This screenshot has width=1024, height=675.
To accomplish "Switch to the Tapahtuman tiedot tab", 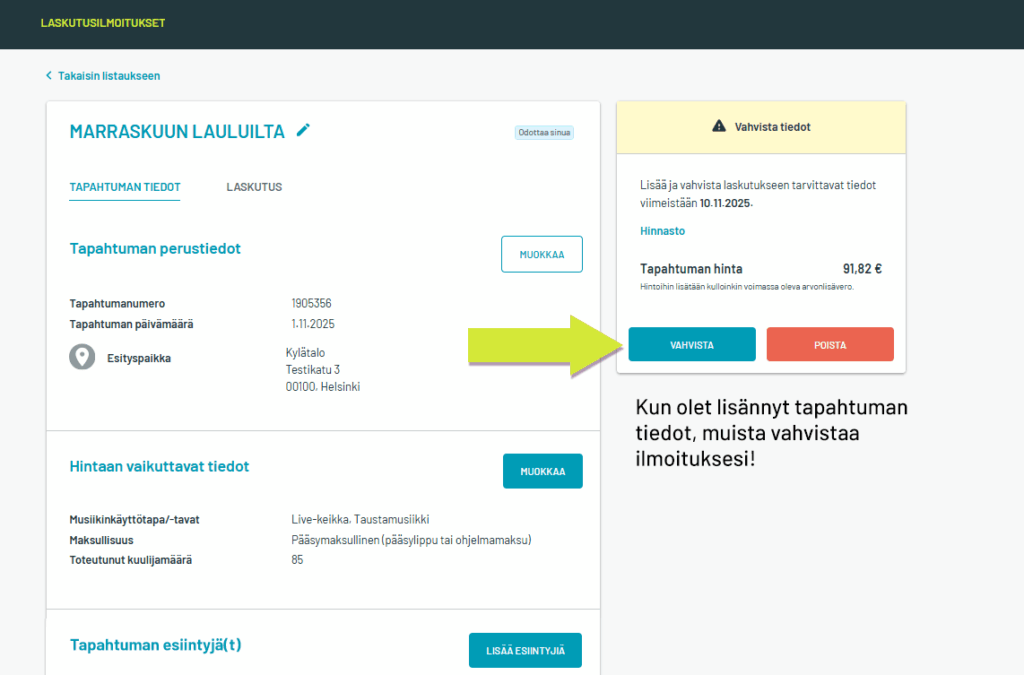I will point(124,187).
